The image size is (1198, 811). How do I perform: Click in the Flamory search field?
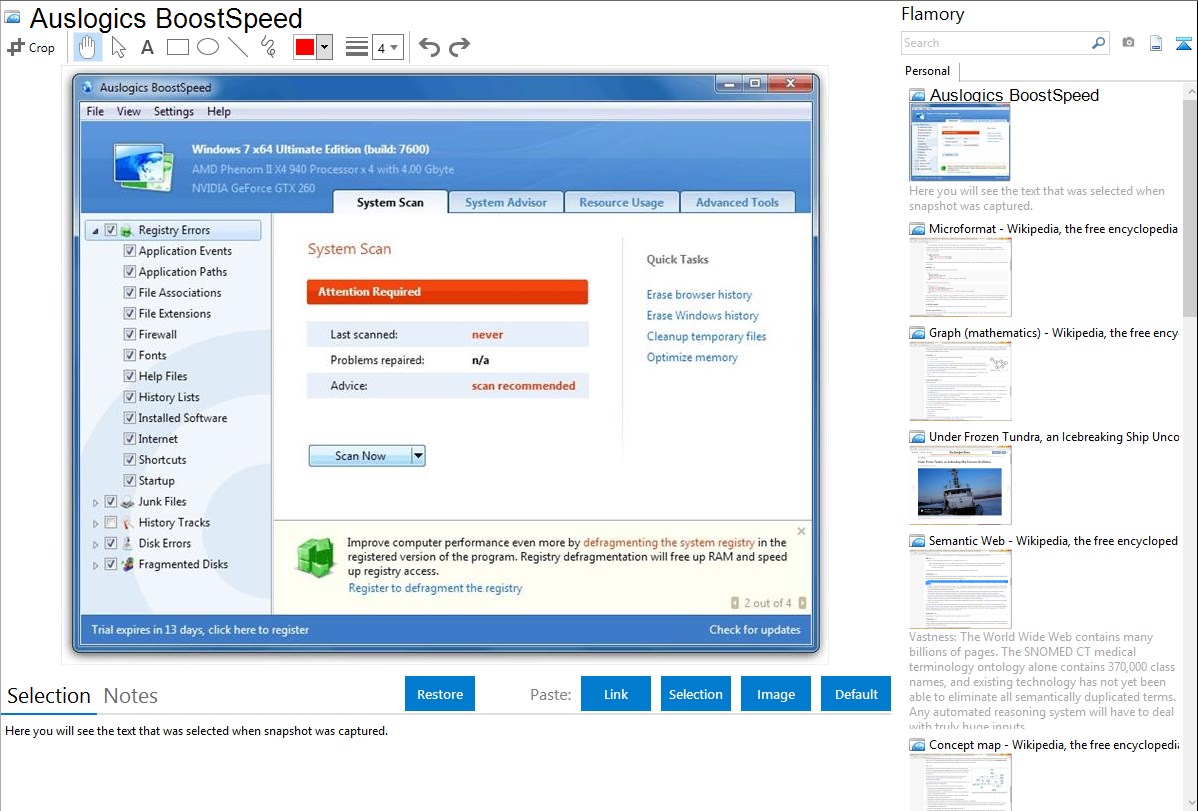tap(995, 43)
